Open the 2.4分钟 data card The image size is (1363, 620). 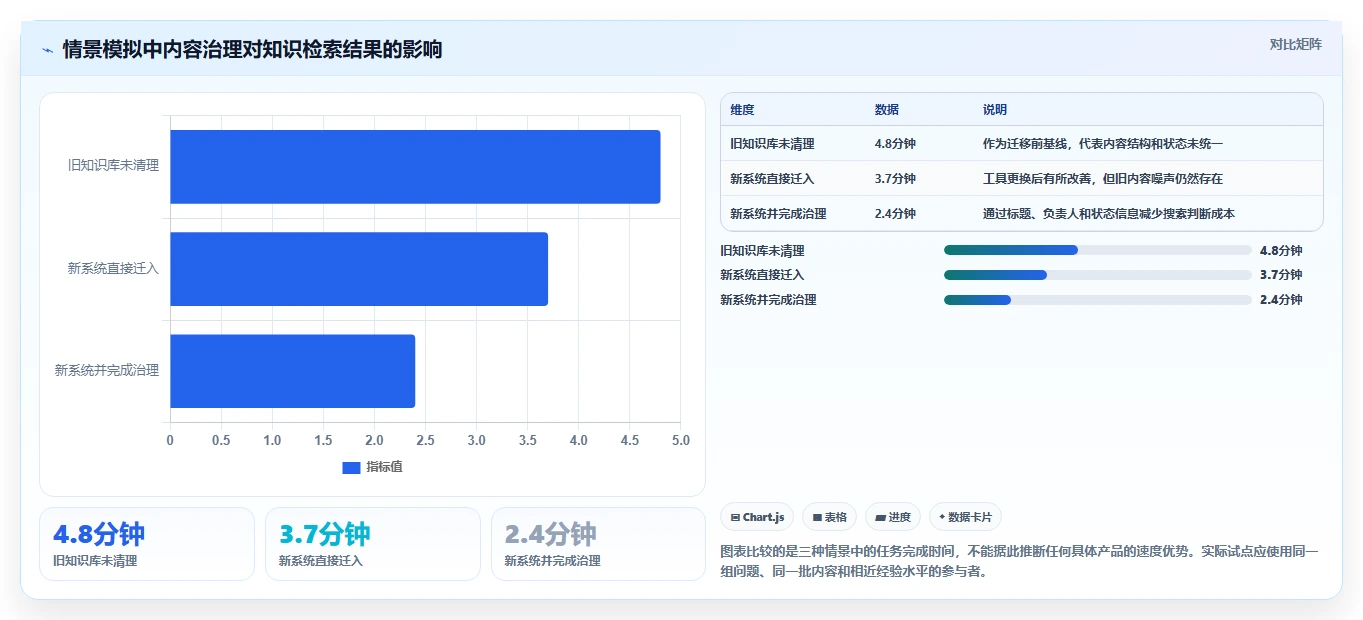(x=598, y=544)
